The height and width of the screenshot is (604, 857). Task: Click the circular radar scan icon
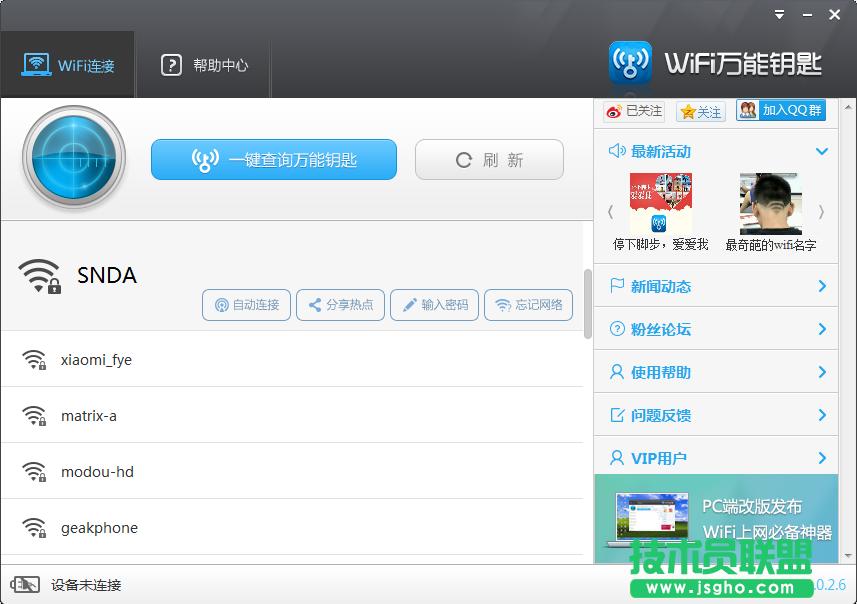[x=74, y=158]
